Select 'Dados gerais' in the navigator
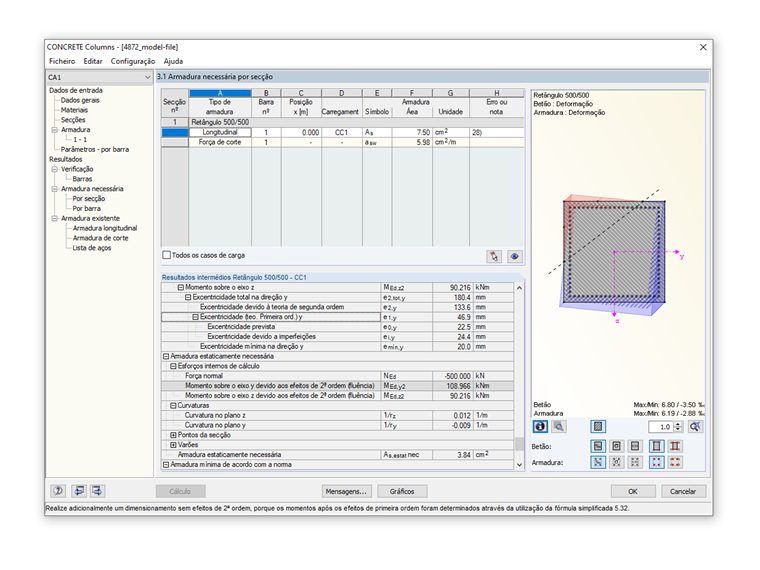 coord(80,100)
